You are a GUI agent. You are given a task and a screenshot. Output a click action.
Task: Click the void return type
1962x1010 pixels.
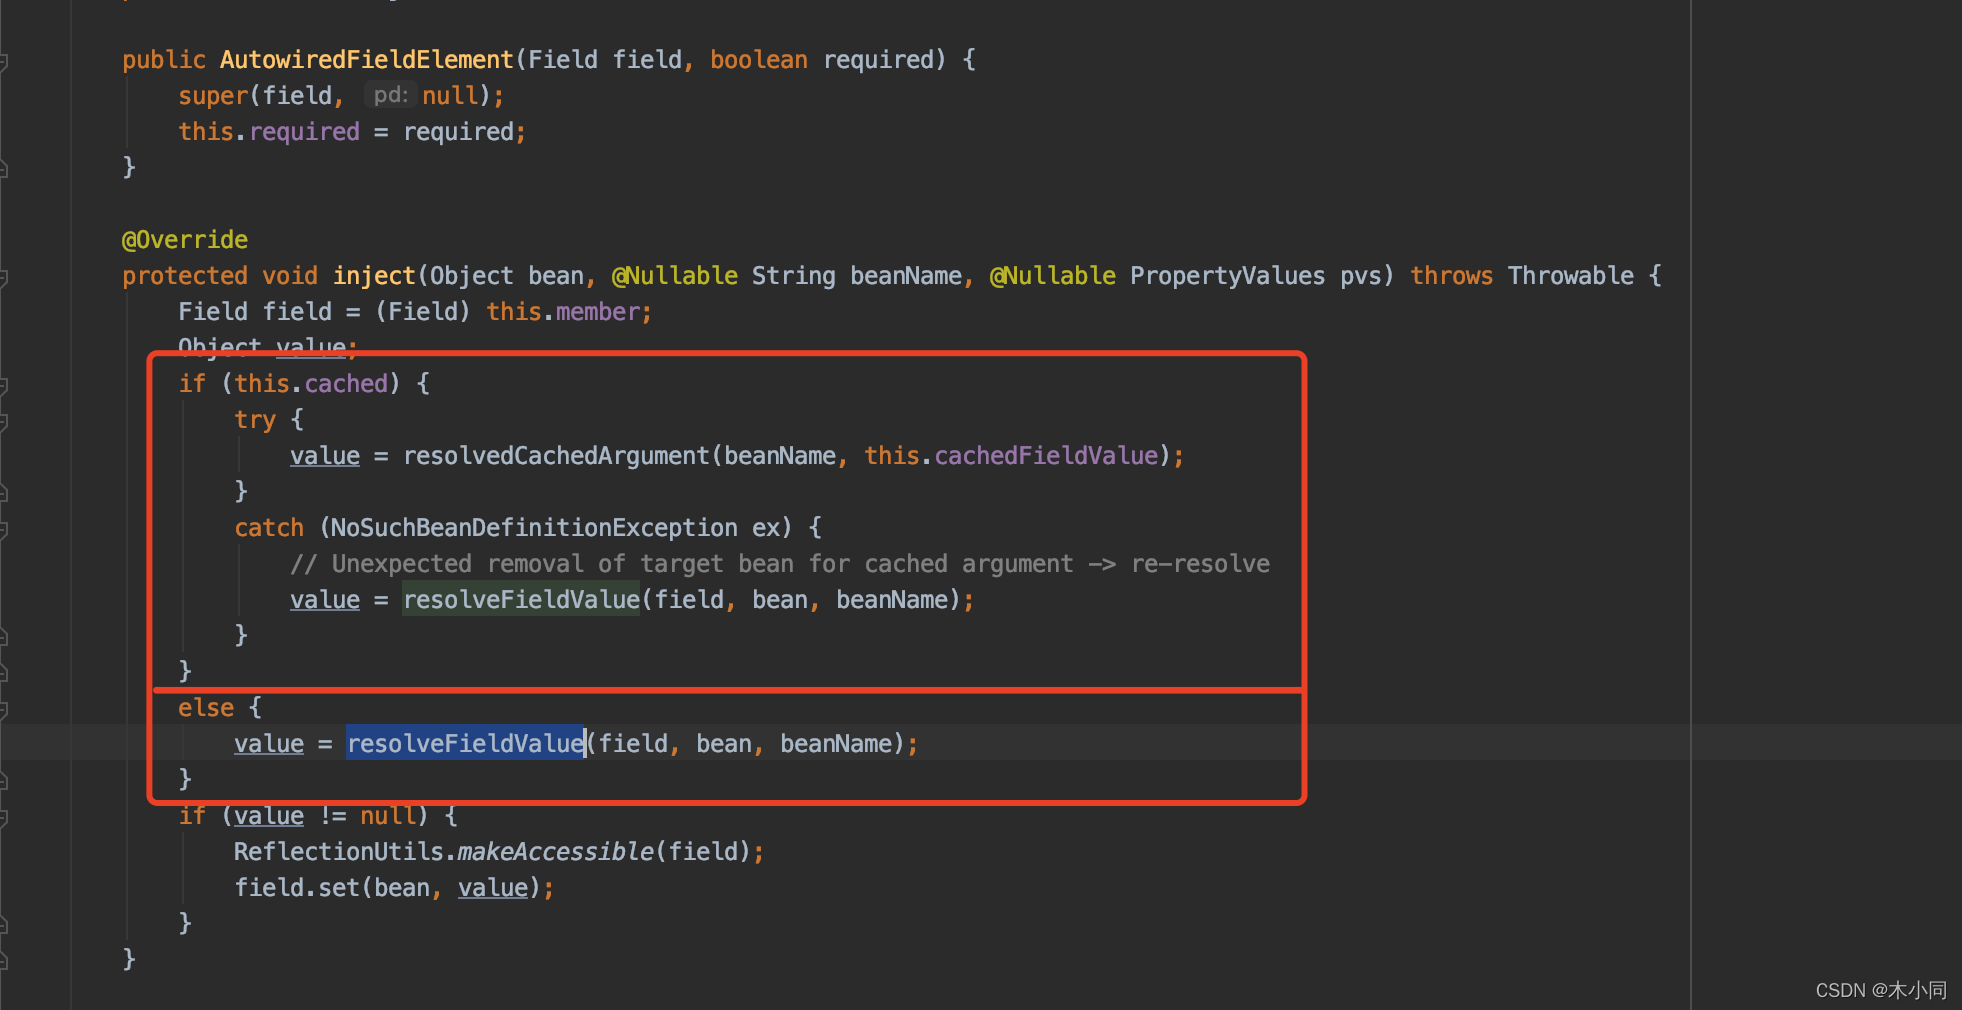click(290, 276)
